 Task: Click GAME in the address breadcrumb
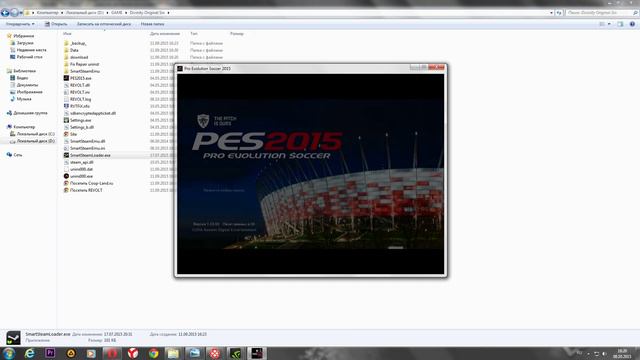[x=117, y=13]
